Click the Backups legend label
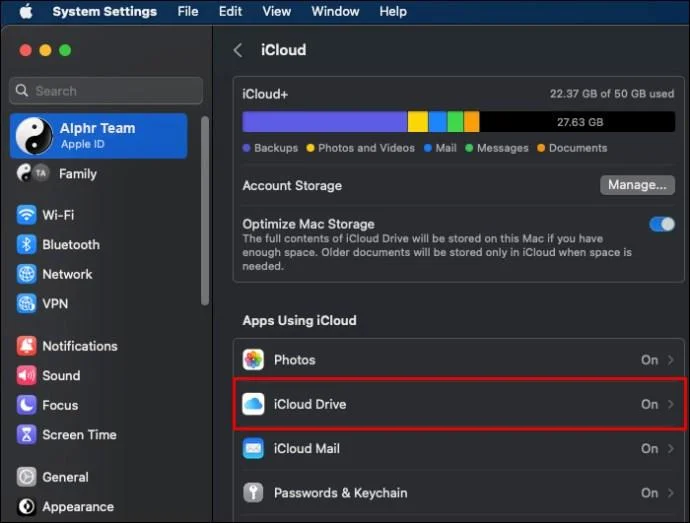Image resolution: width=690 pixels, height=523 pixels. (276, 148)
